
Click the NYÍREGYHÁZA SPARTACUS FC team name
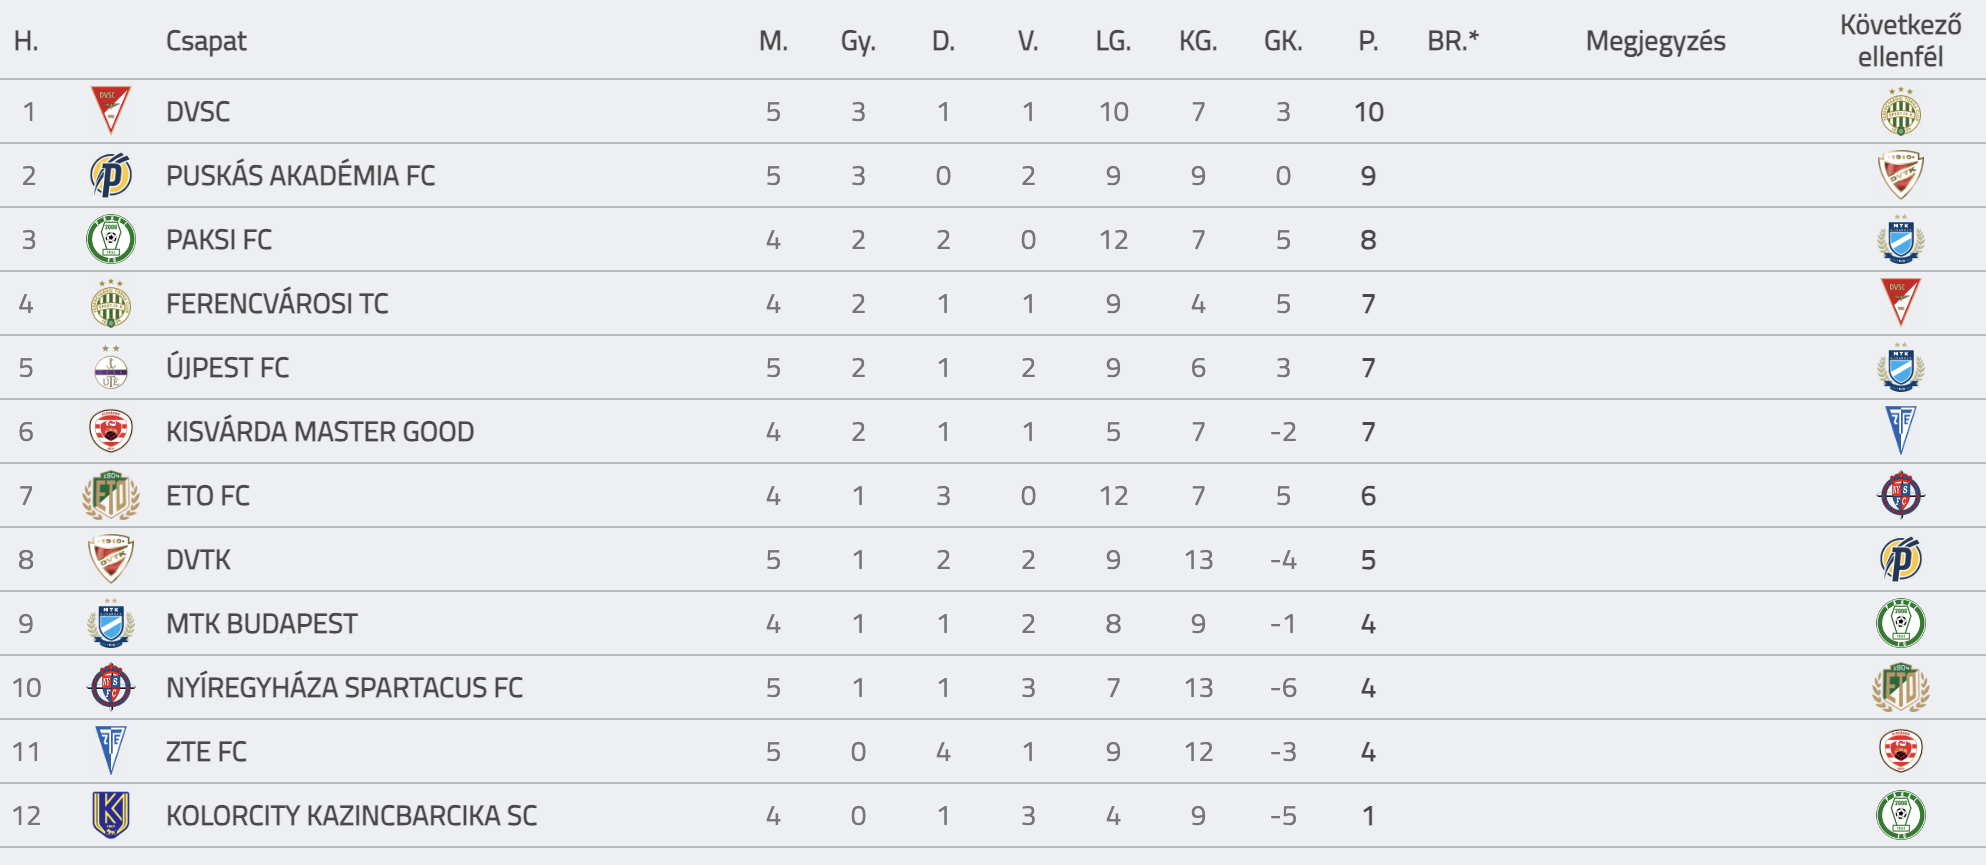pyautogui.click(x=344, y=688)
